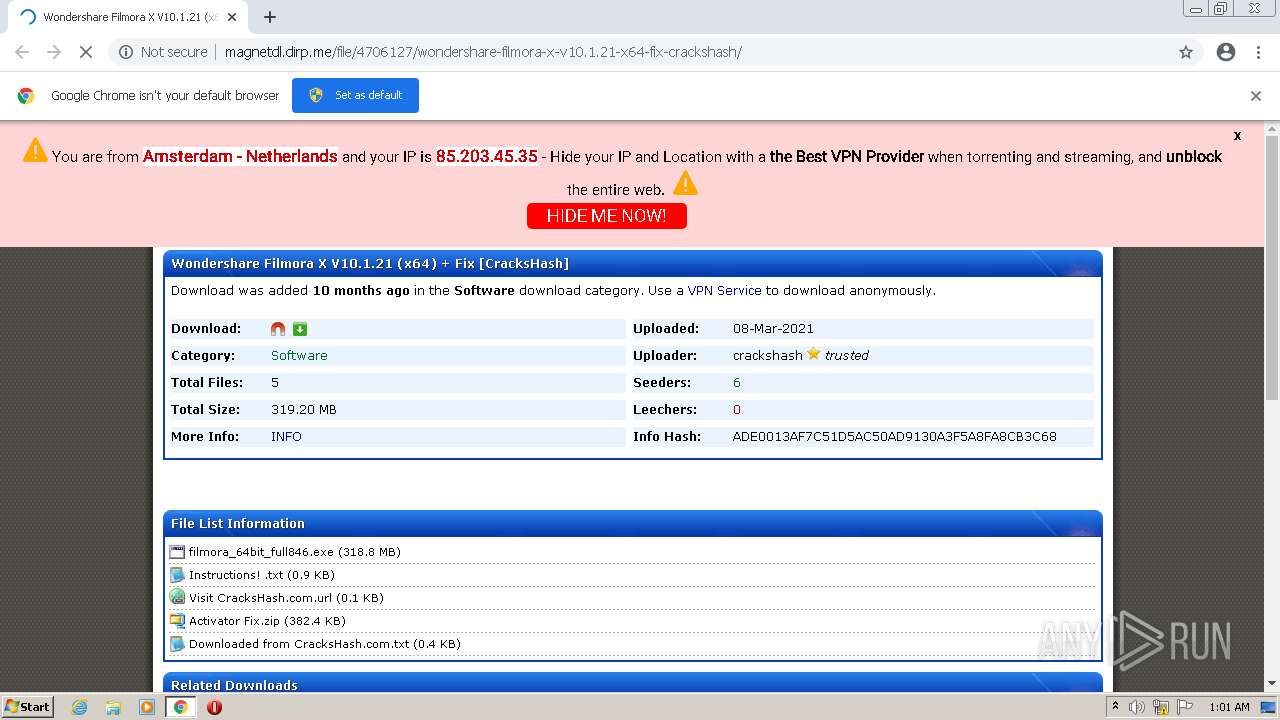Image resolution: width=1280 pixels, height=720 pixels.
Task: Click the scrollbar down arrow
Action: (1272, 684)
